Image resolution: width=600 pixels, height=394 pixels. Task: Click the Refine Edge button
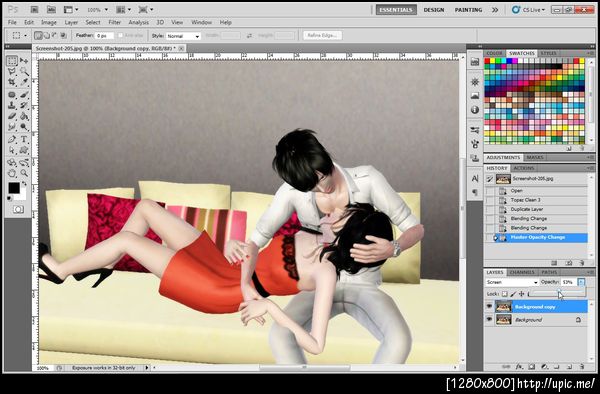click(323, 35)
